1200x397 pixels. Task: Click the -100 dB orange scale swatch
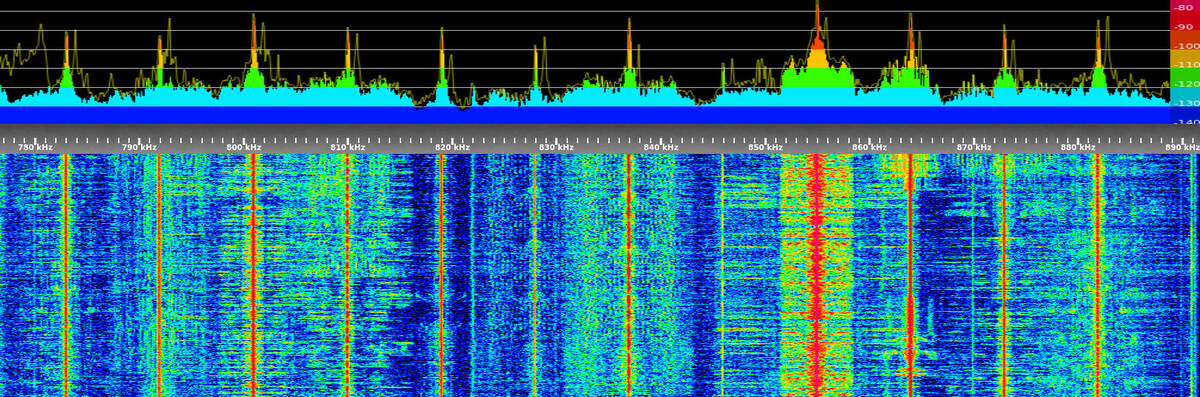pyautogui.click(x=1185, y=45)
